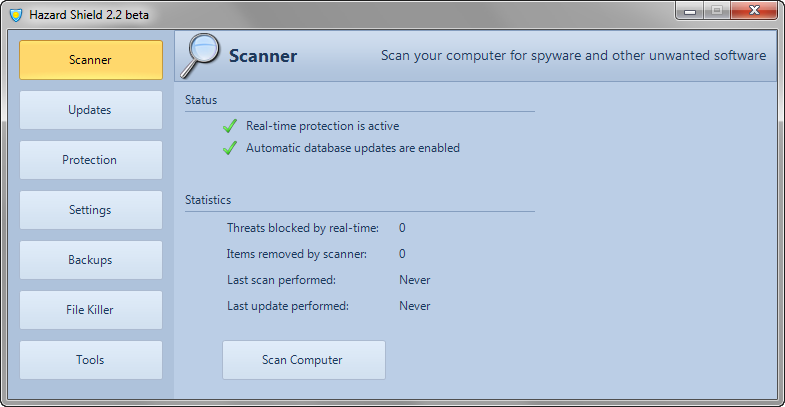Click the real-time protection green checkmark
Screen dimensions: 785x407
point(230,126)
